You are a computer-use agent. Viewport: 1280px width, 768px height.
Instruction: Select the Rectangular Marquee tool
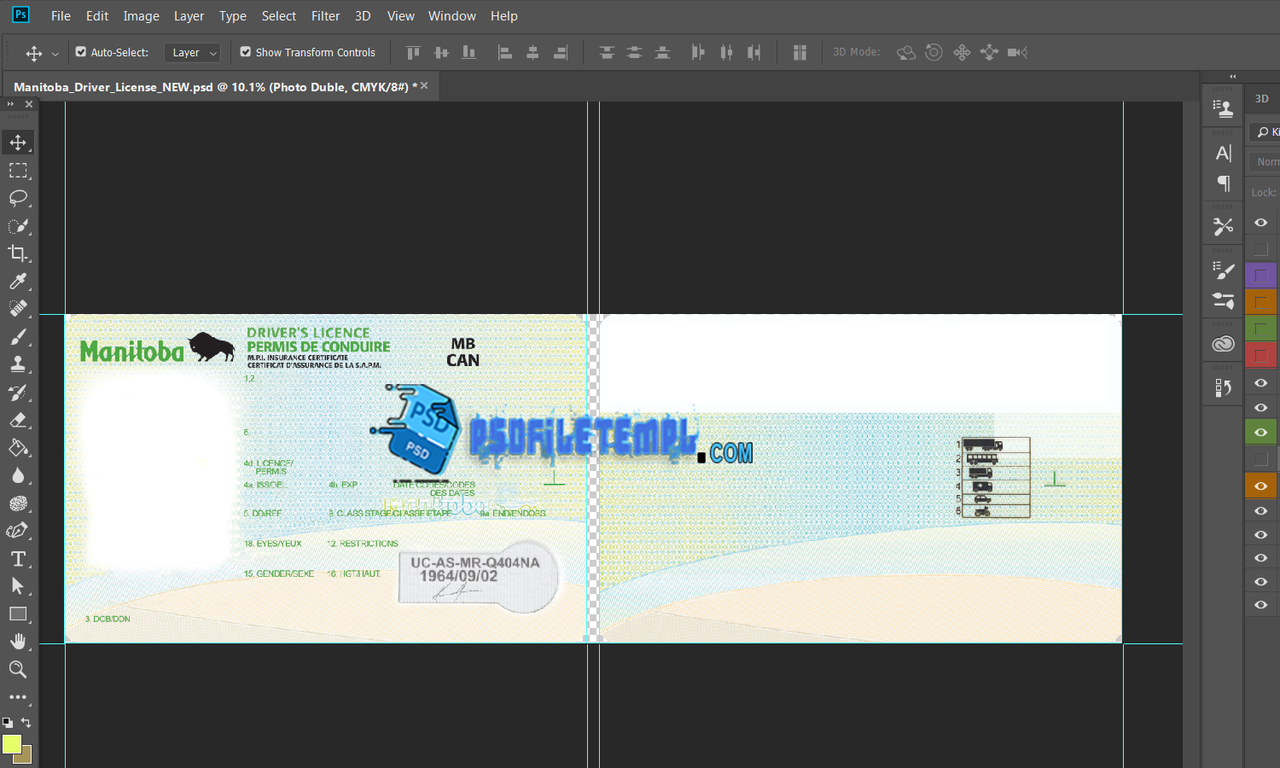(x=18, y=170)
